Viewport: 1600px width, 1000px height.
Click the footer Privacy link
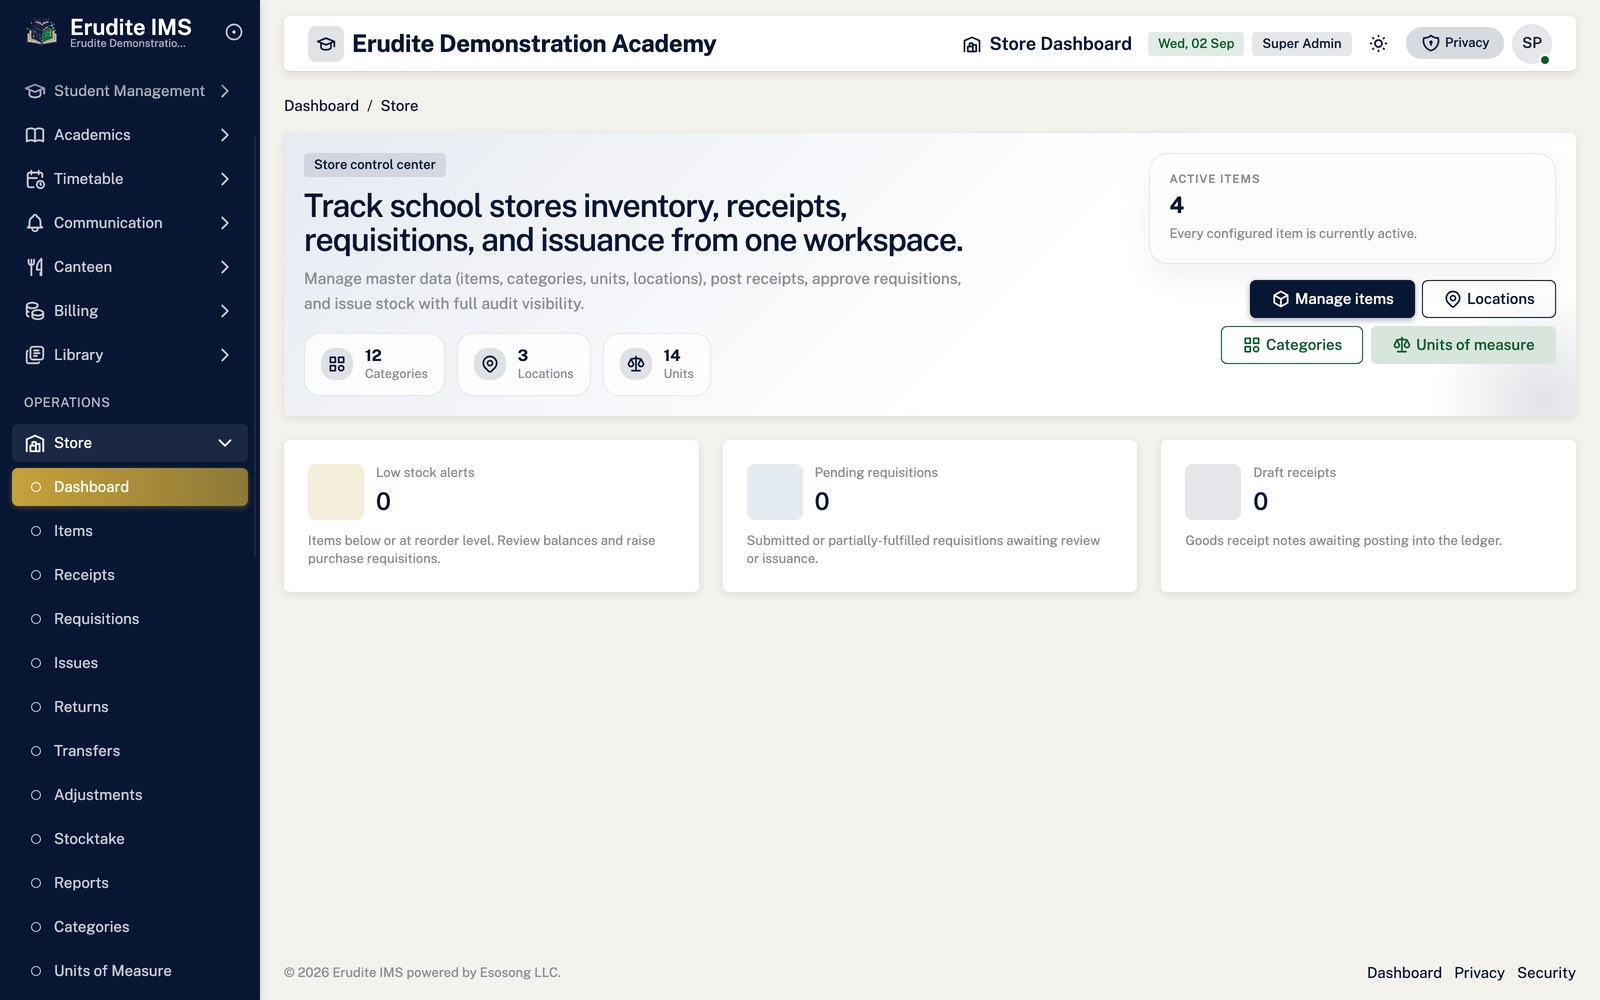click(x=1479, y=973)
